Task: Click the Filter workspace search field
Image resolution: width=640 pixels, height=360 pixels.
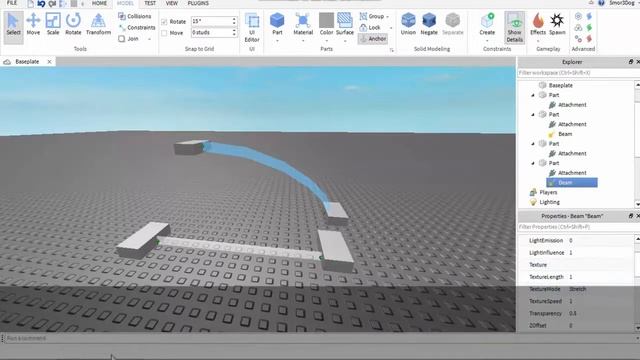Action: 576,73
